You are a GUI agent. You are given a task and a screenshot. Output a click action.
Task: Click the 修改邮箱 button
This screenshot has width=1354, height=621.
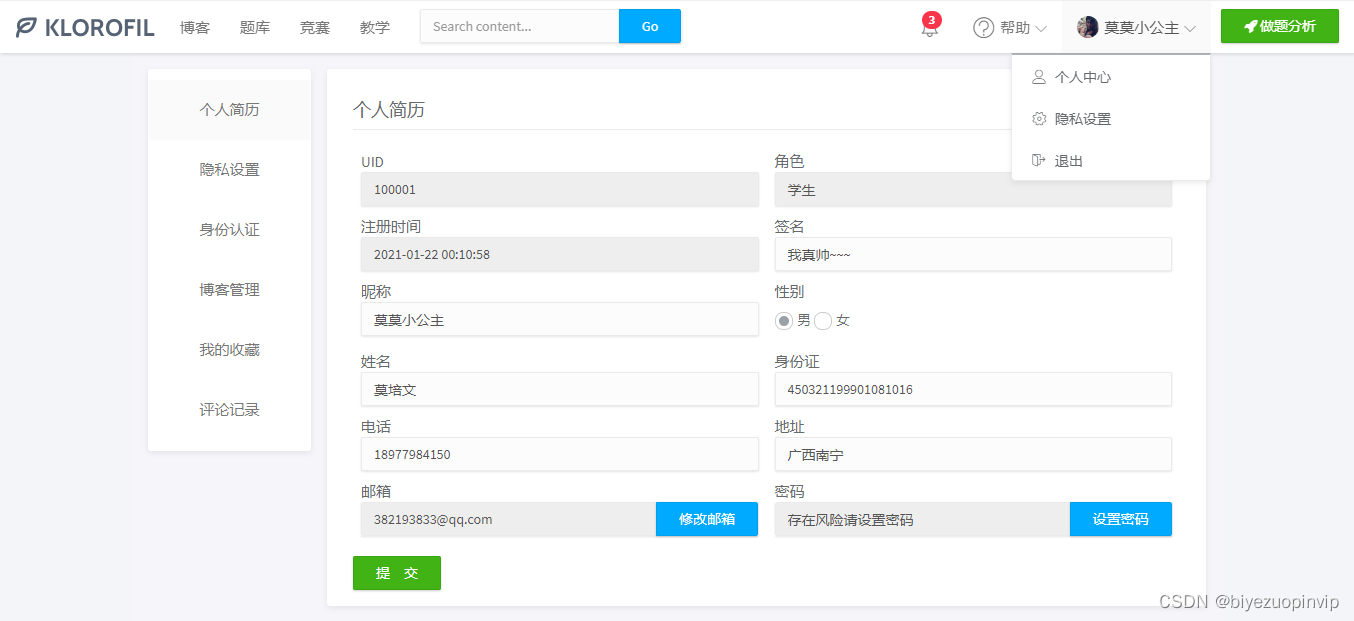(x=707, y=519)
